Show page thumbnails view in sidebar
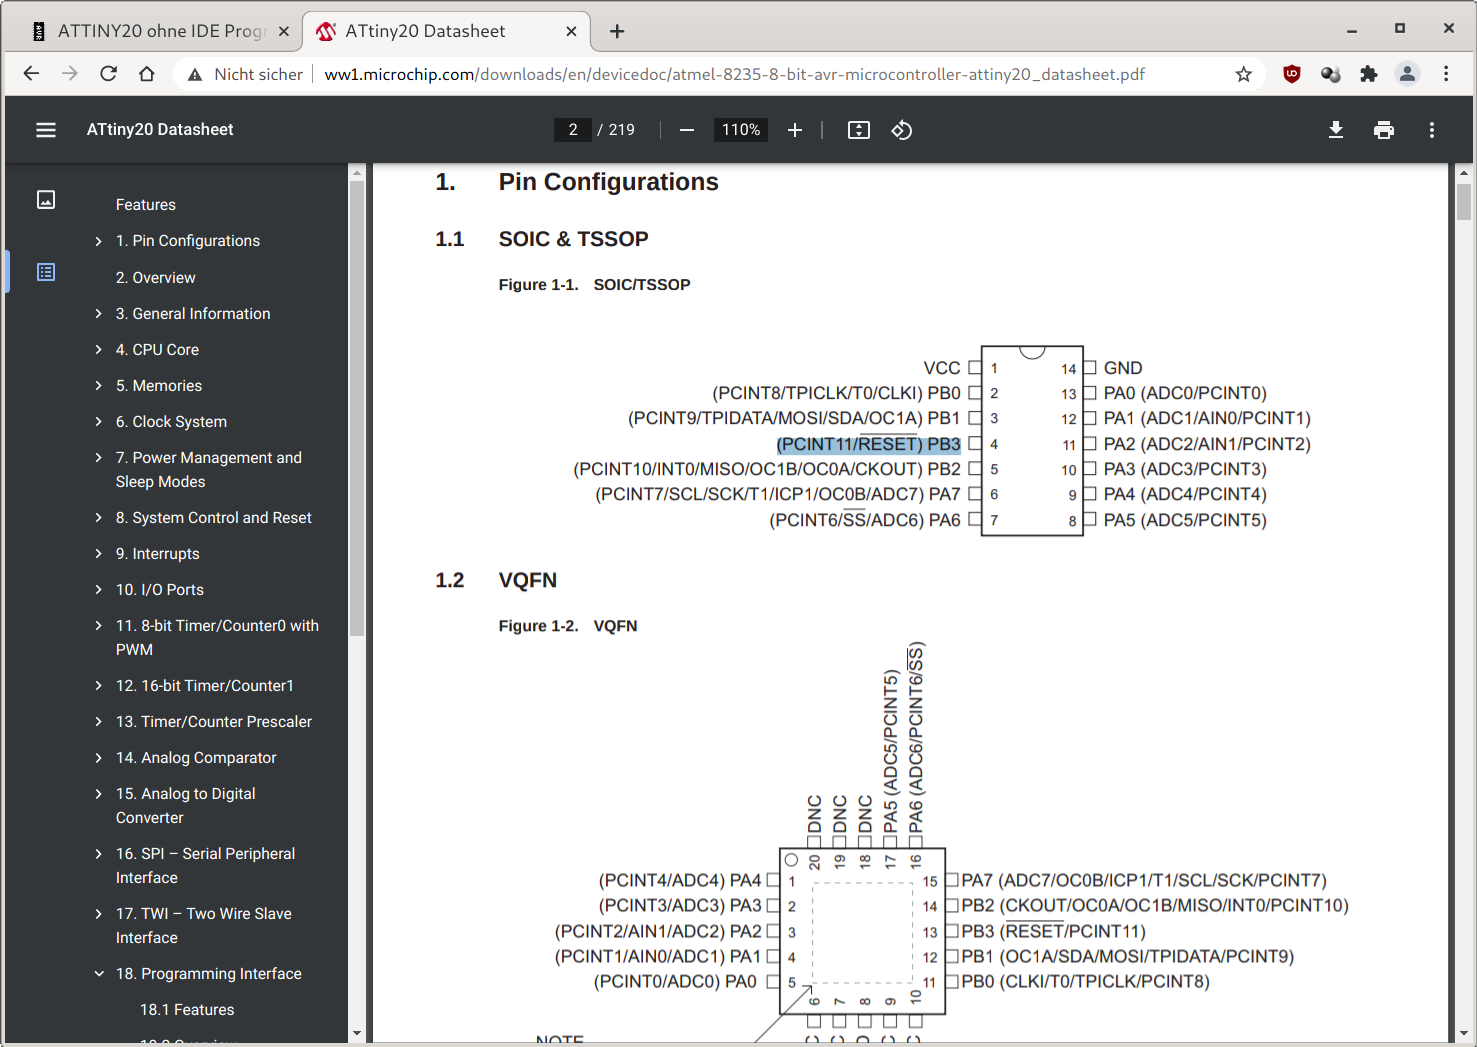 (46, 200)
